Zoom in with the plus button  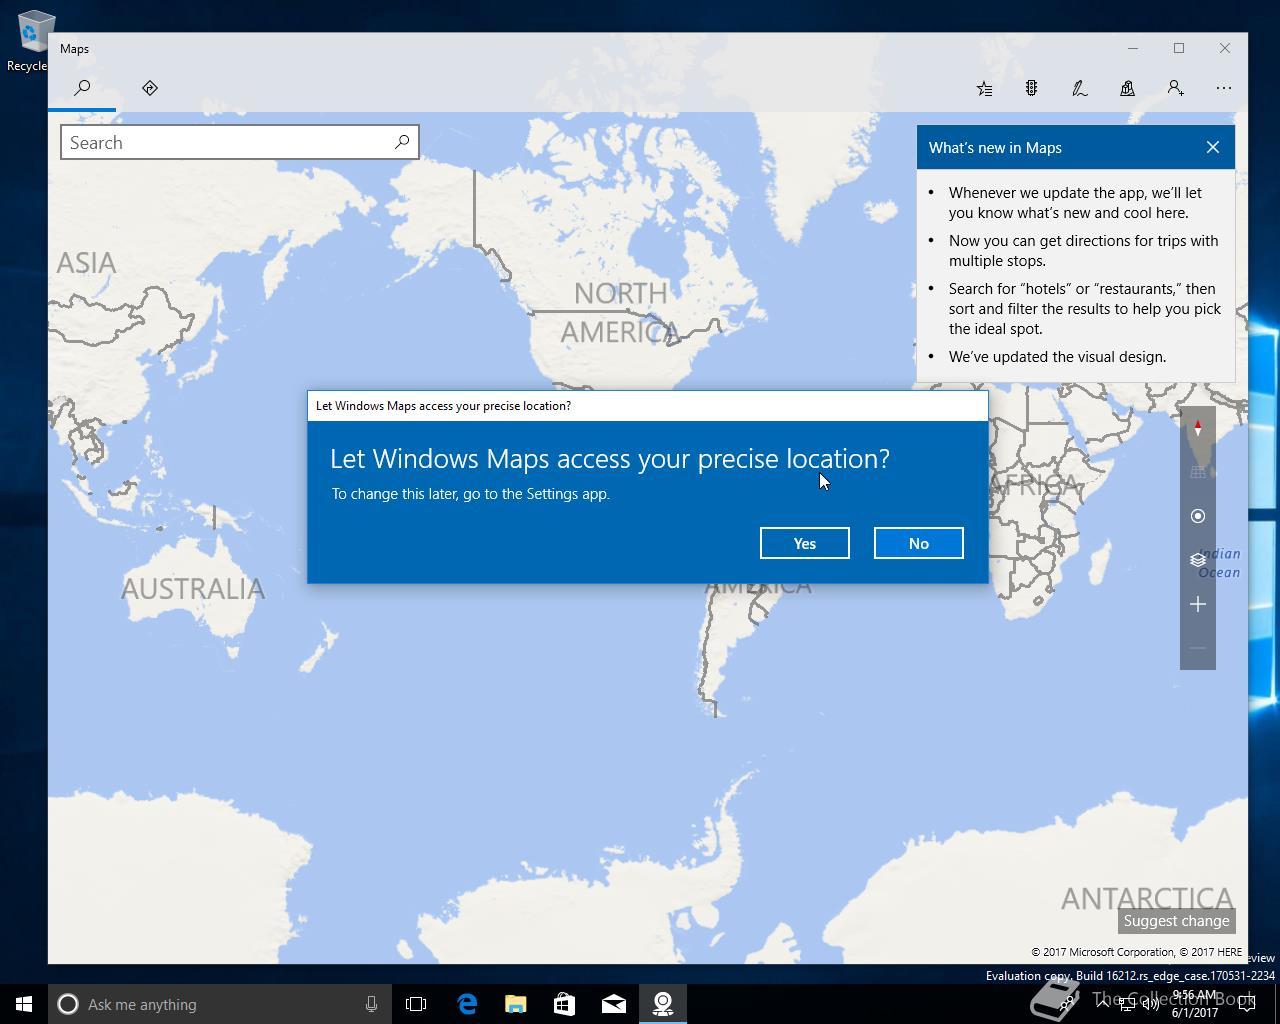coord(1198,604)
